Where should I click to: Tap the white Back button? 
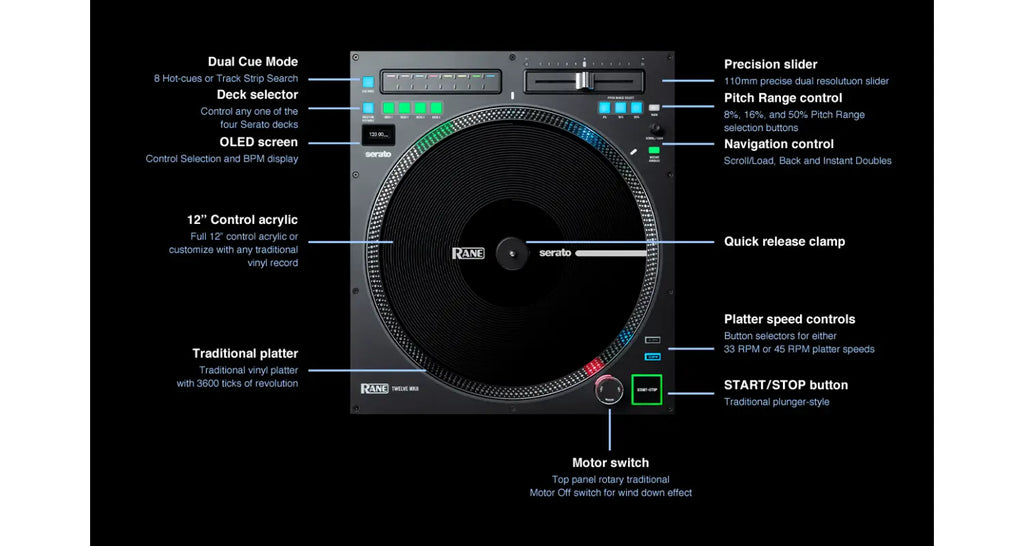pyautogui.click(x=654, y=107)
